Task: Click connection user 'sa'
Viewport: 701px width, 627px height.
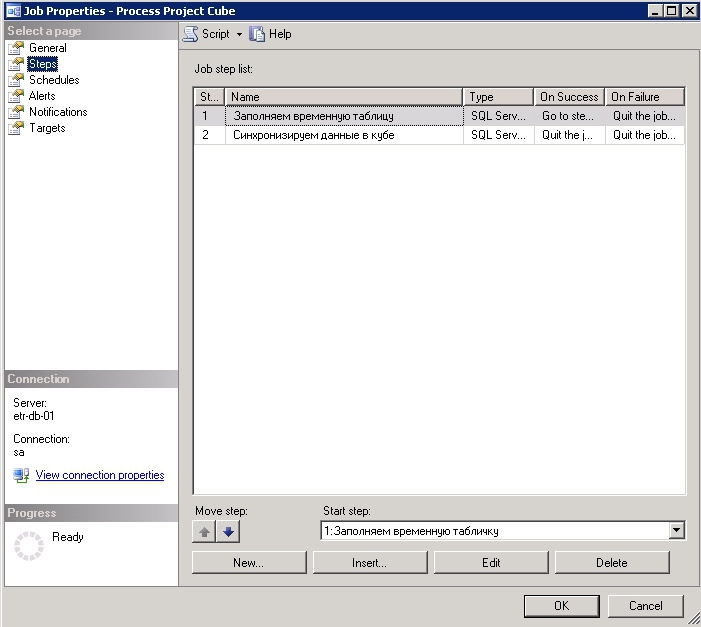Action: [x=19, y=453]
